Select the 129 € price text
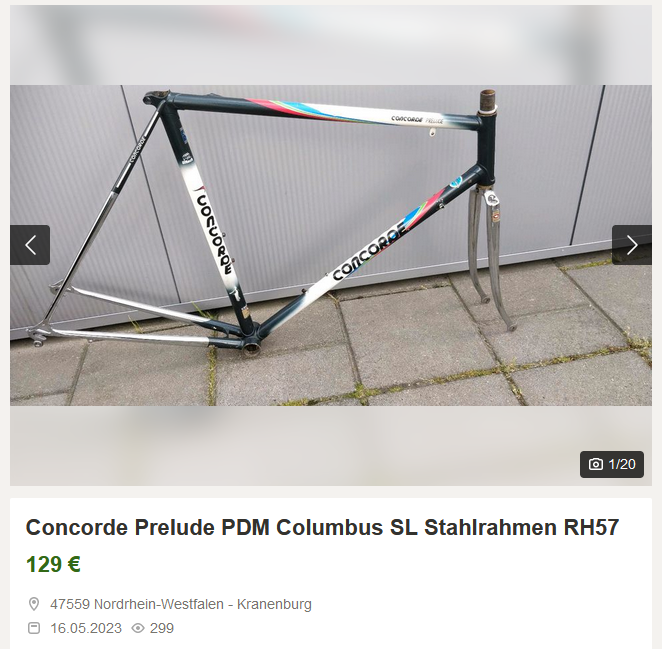Screen dimensions: 662x649 pyautogui.click(x=53, y=565)
